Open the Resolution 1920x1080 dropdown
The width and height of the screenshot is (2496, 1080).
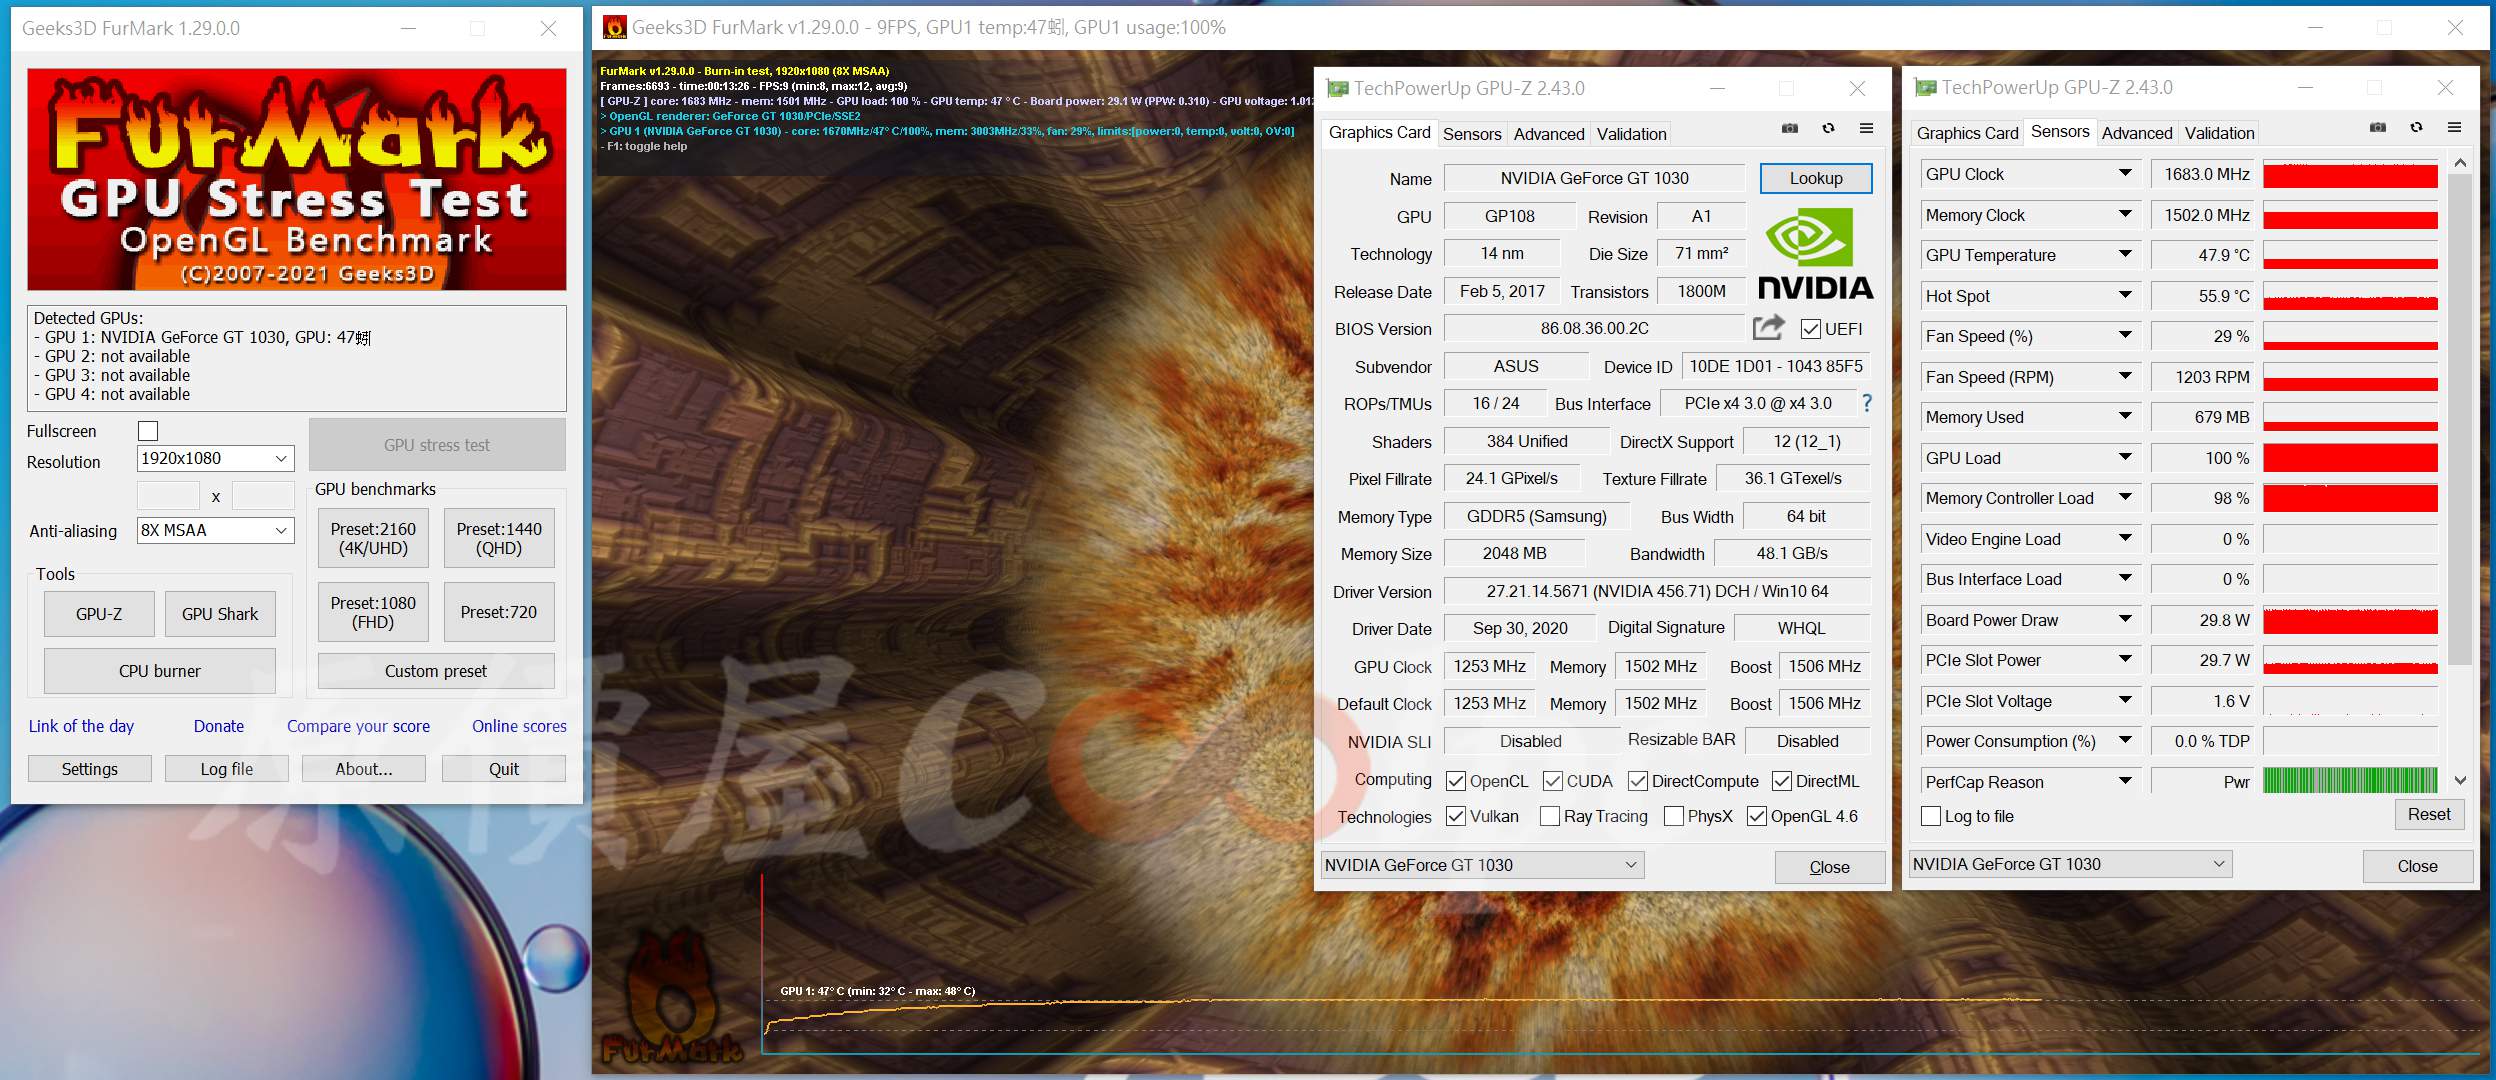pyautogui.click(x=215, y=459)
